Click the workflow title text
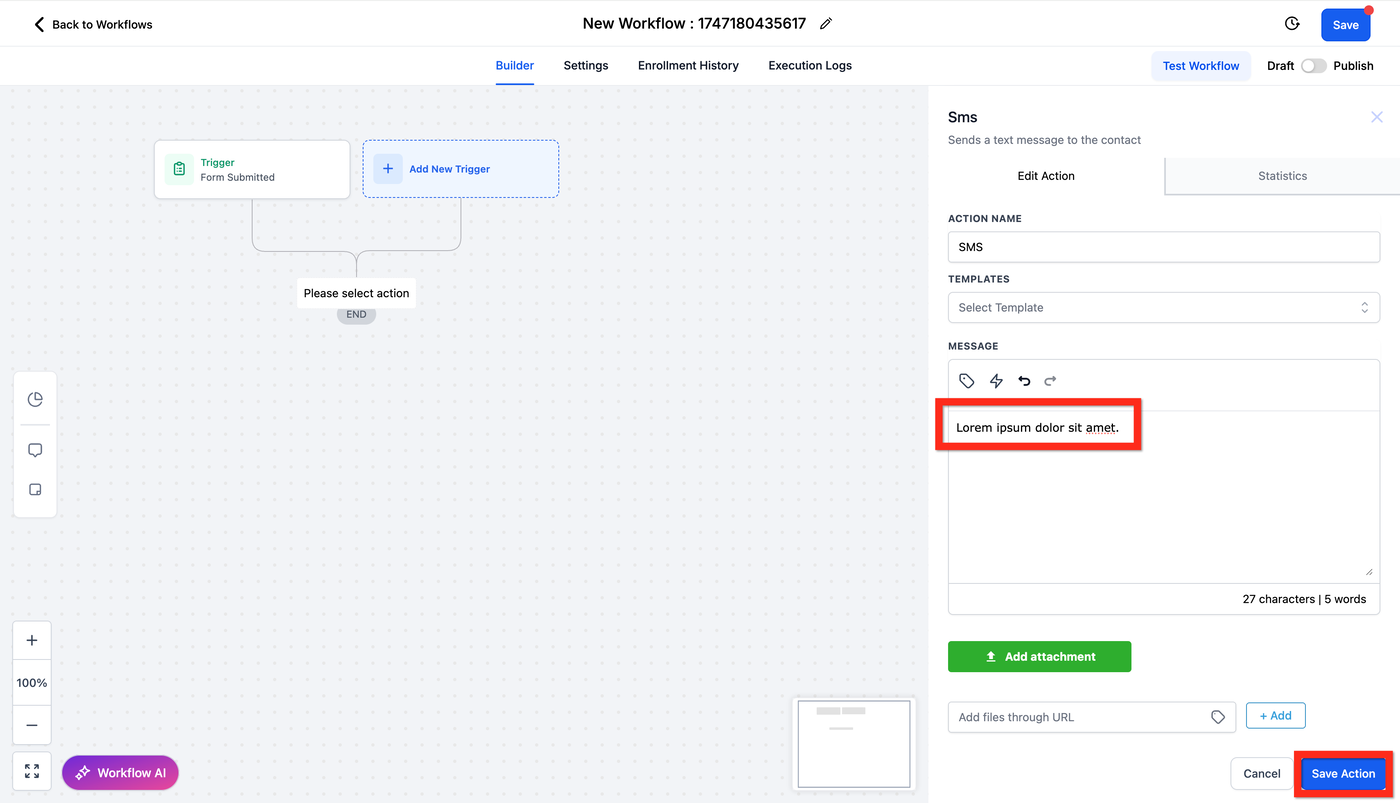This screenshot has height=803, width=1400. tap(694, 24)
